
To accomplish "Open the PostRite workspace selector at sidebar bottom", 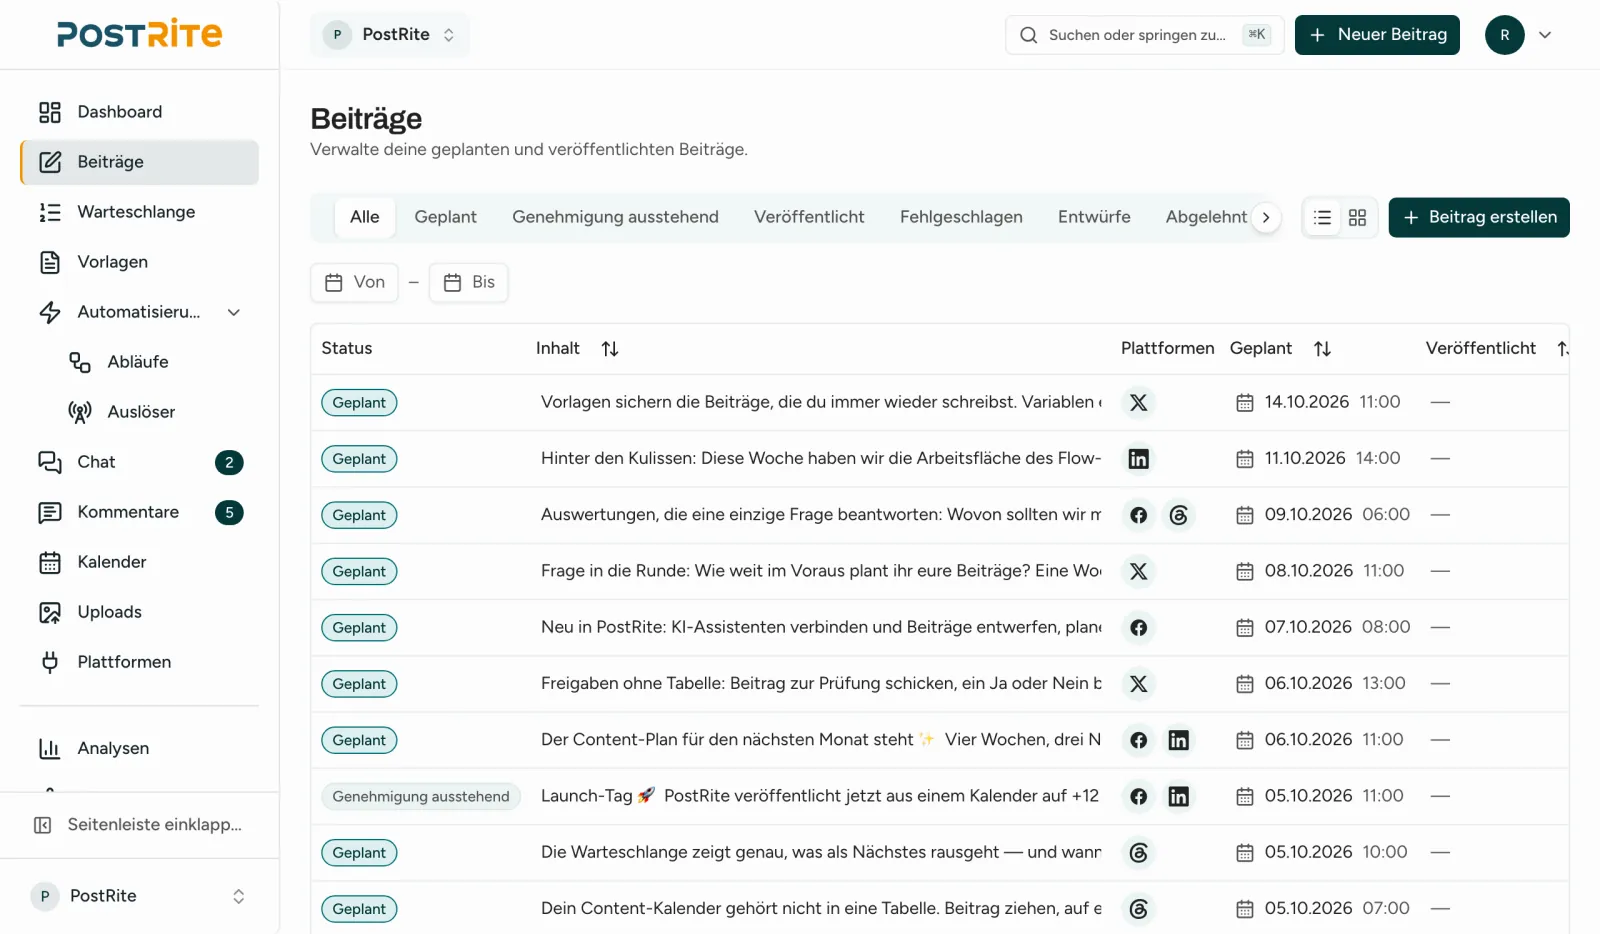I will (139, 896).
